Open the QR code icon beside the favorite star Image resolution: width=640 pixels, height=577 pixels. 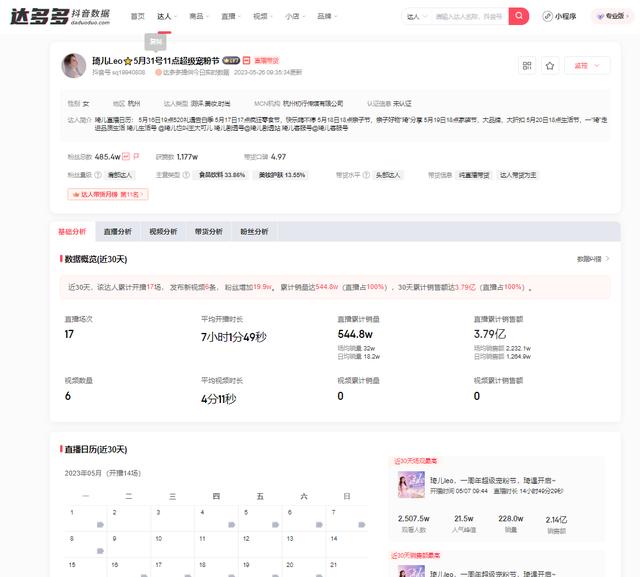point(527,66)
